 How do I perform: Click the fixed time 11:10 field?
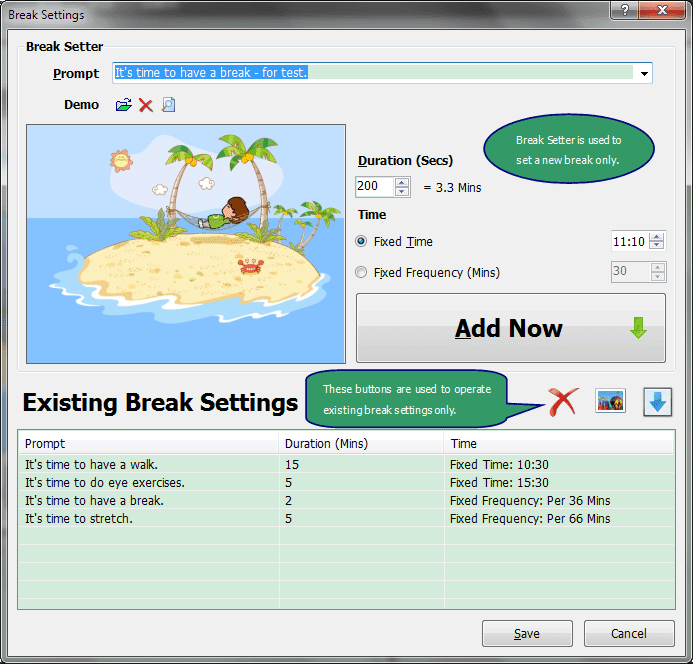click(x=630, y=241)
